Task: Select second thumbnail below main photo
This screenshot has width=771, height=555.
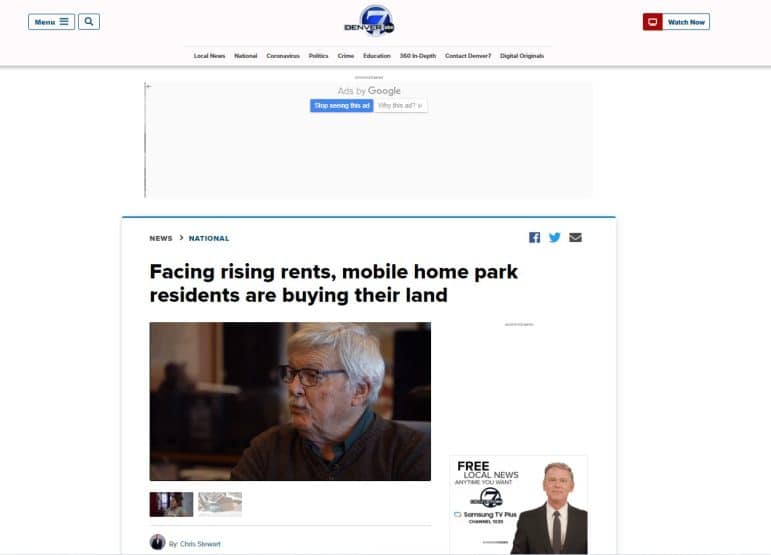Action: tap(220, 504)
